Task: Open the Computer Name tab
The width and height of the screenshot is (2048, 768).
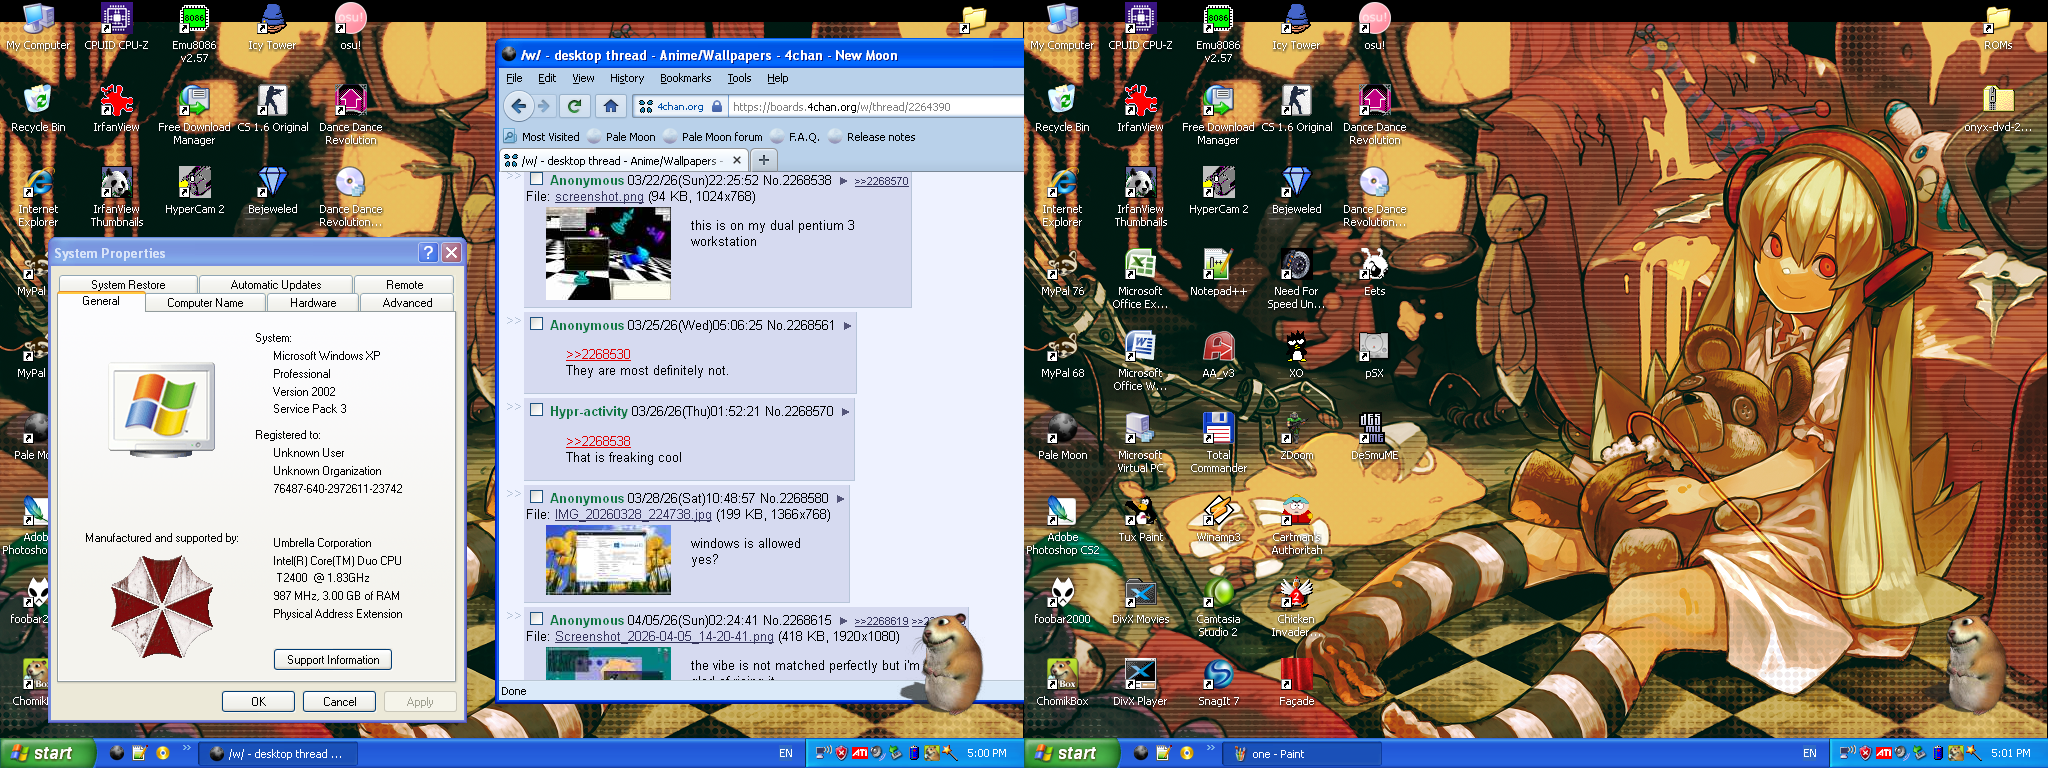Action: (205, 303)
